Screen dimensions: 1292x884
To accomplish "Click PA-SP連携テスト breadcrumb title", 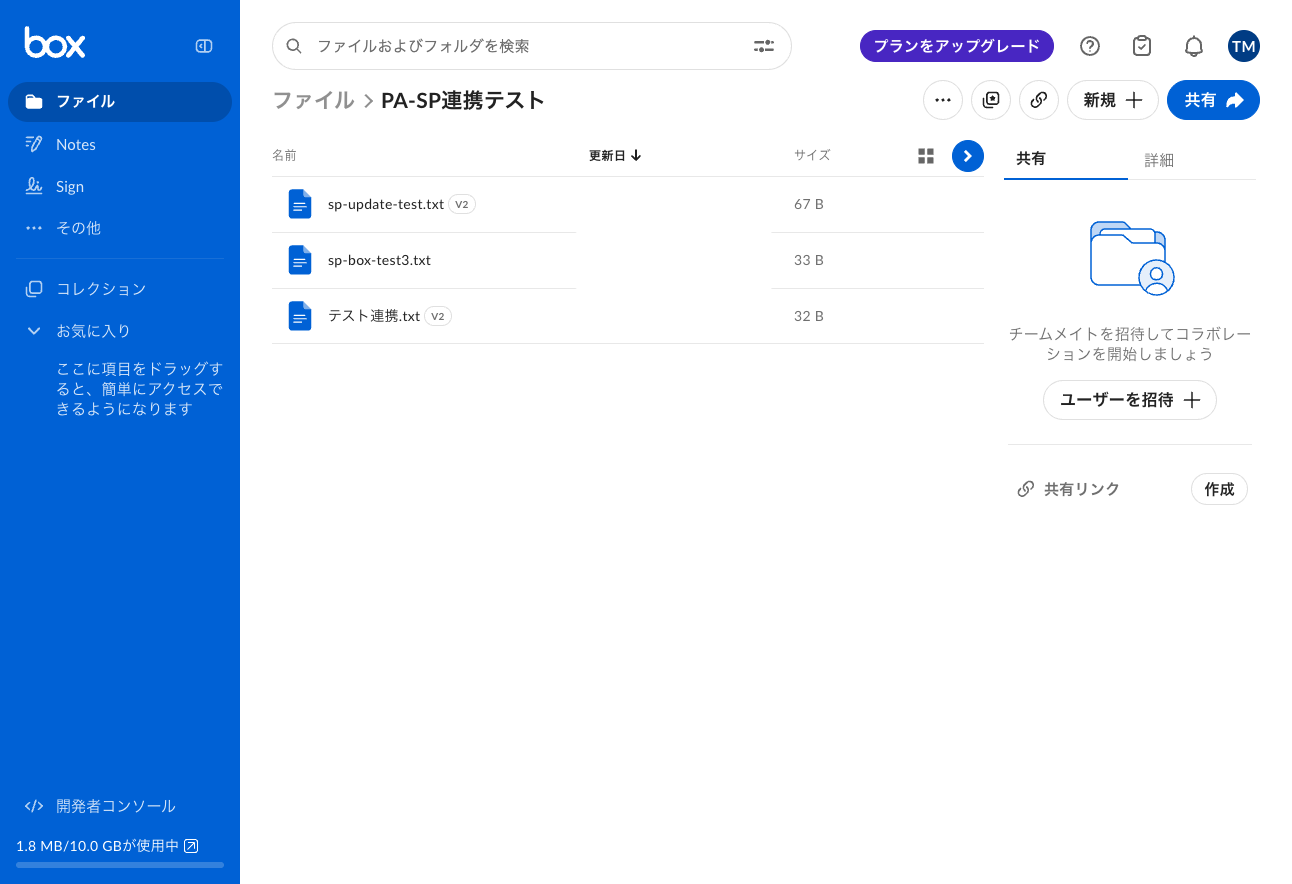I will click(463, 100).
